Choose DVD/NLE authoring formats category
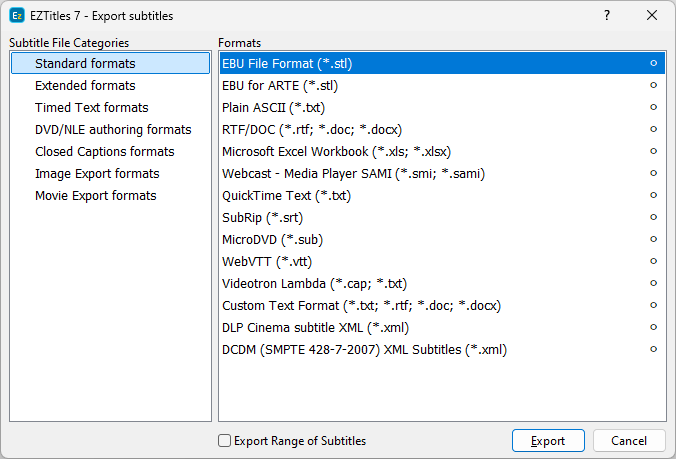The width and height of the screenshot is (676, 459). [112, 130]
